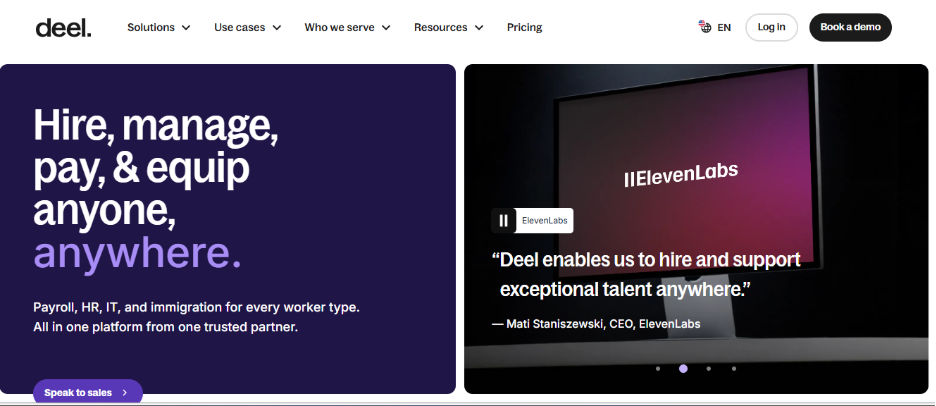Select the fourth carousel dot
This screenshot has height=406, width=936.
coord(734,369)
